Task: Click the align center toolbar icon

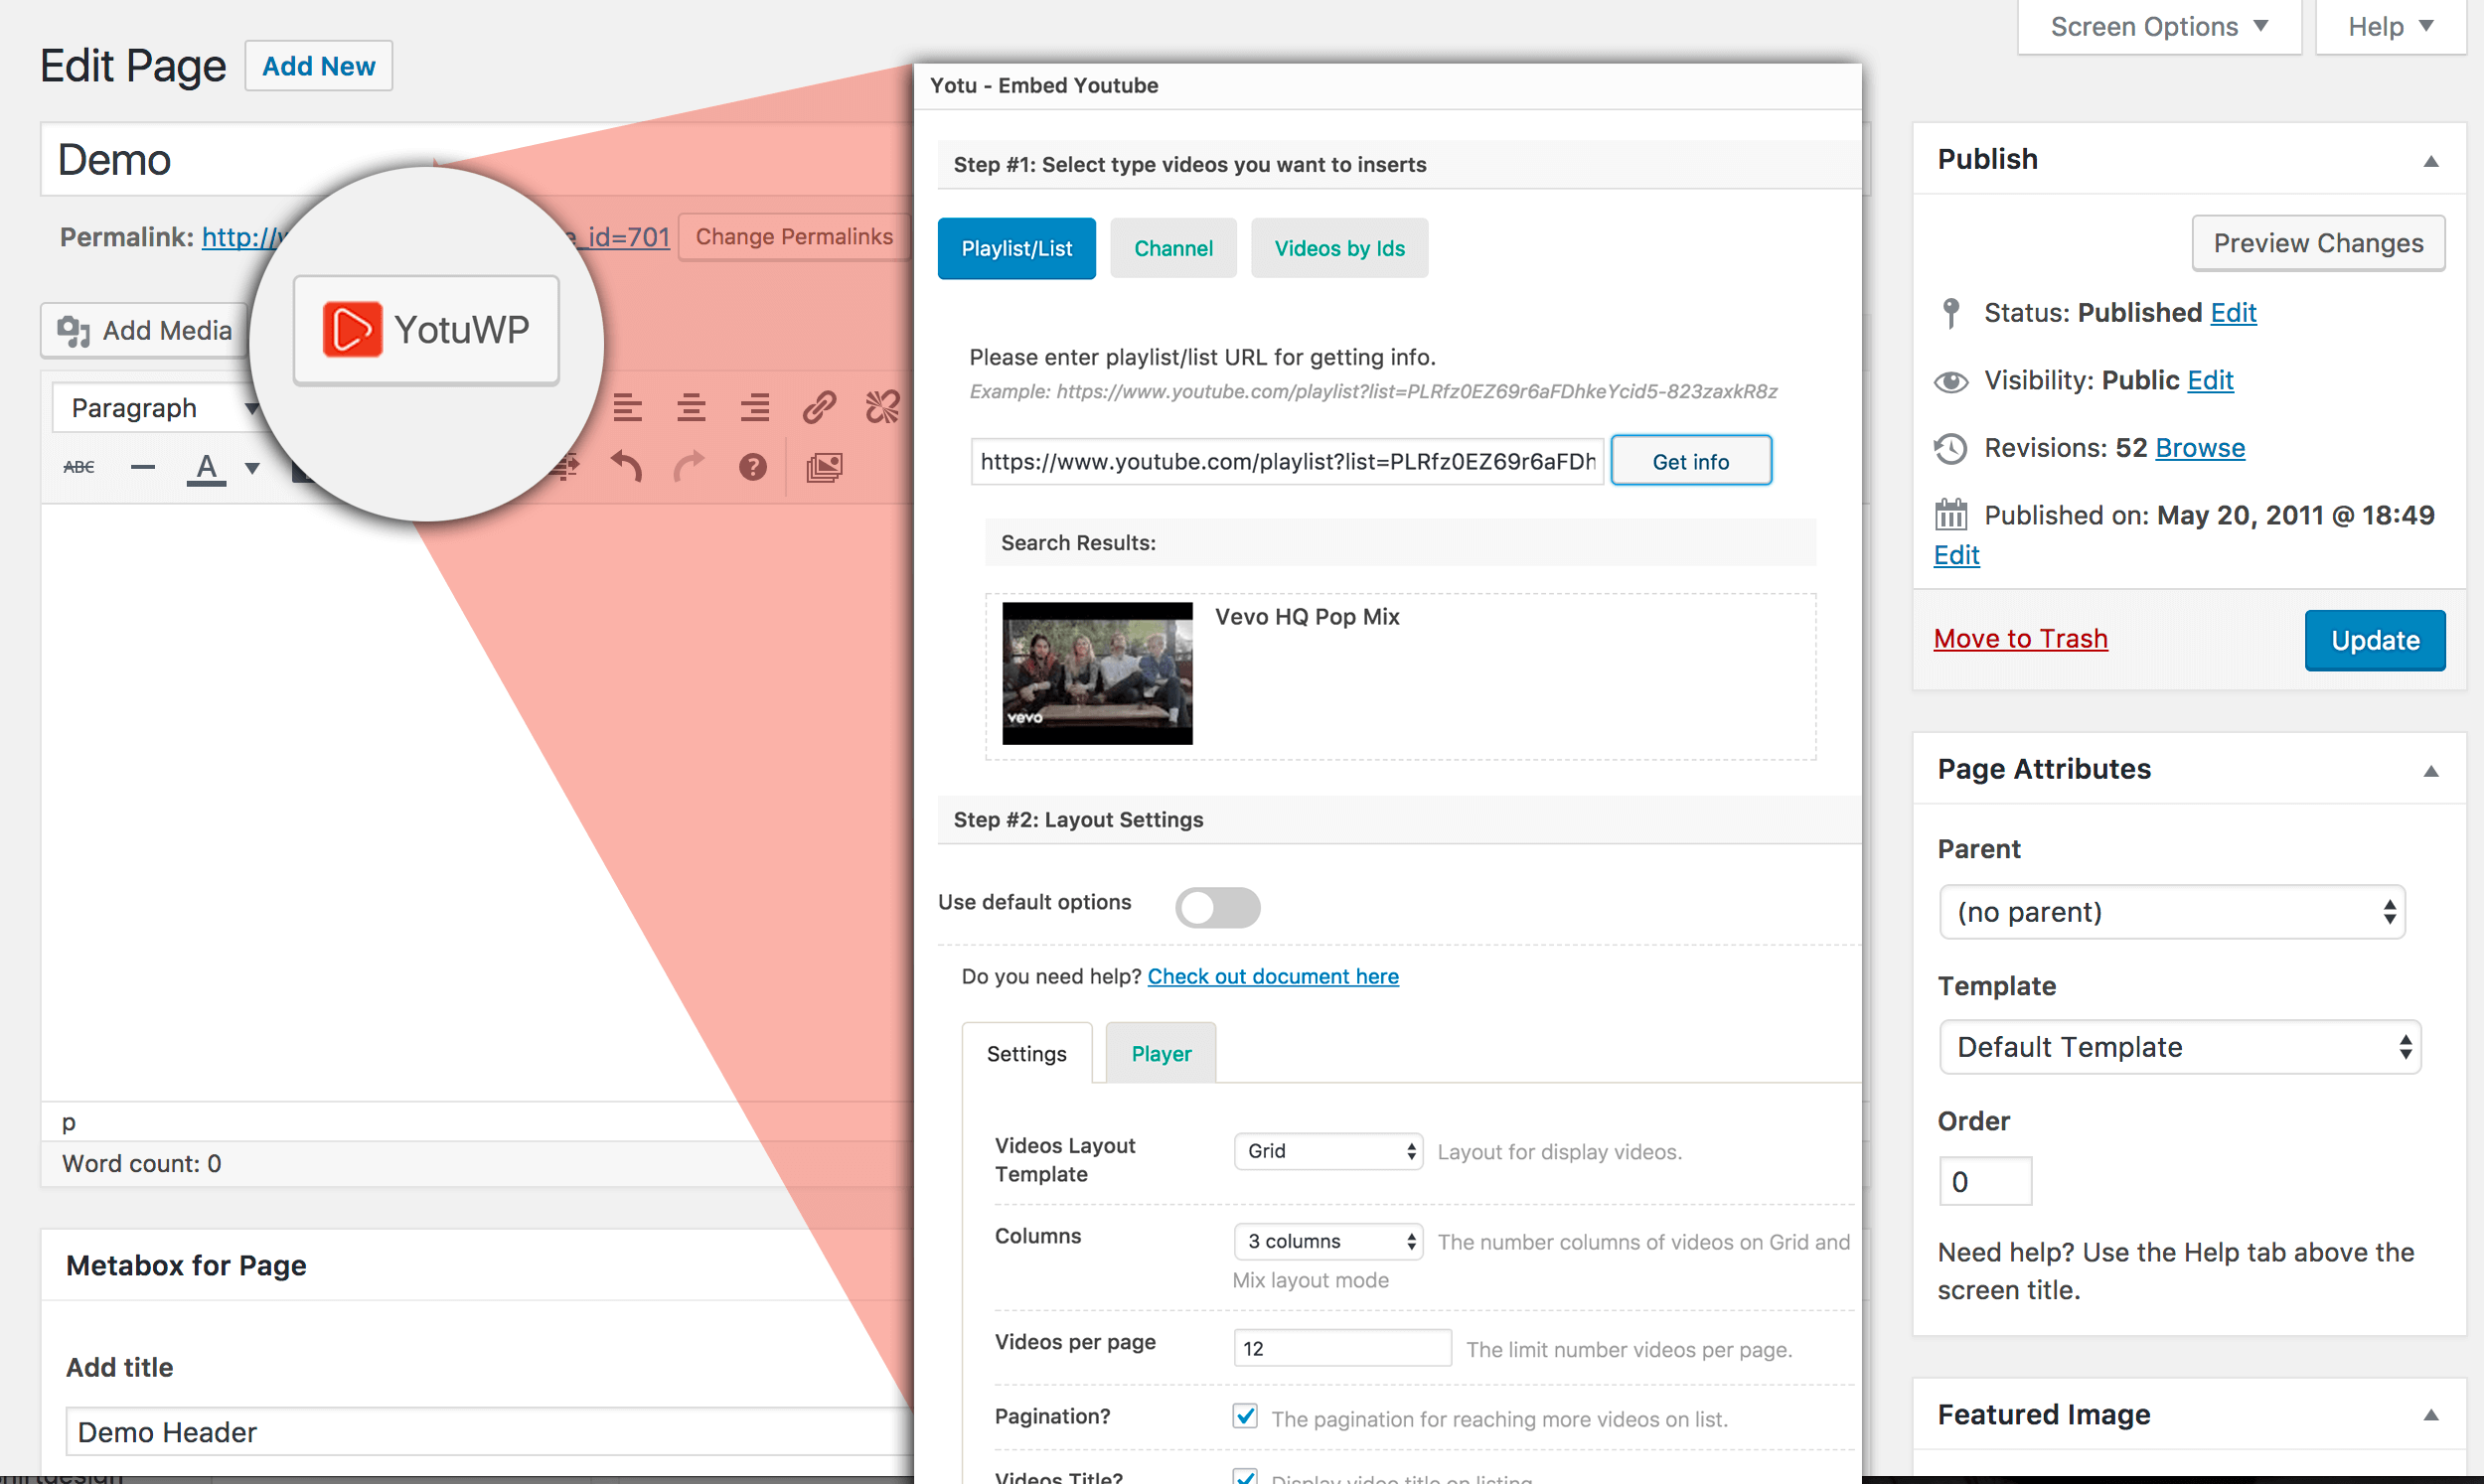Action: (691, 407)
